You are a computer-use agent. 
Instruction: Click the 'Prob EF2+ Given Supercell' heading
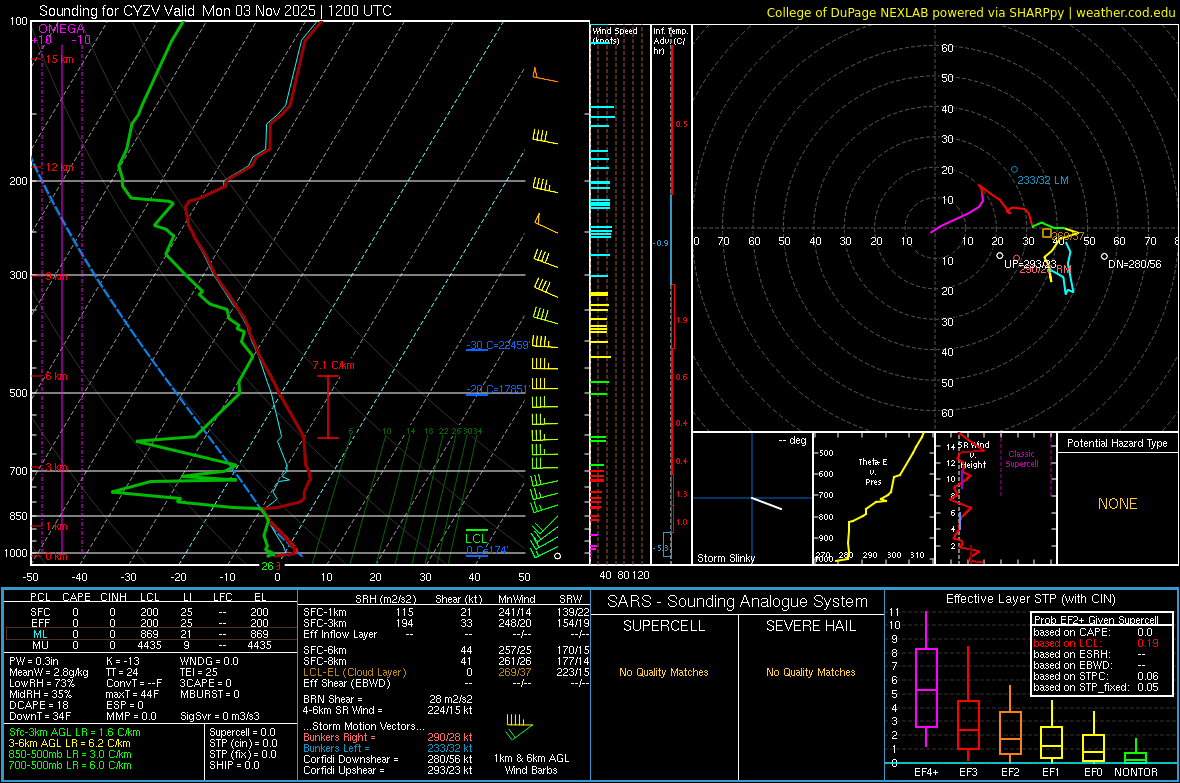pyautogui.click(x=1096, y=620)
